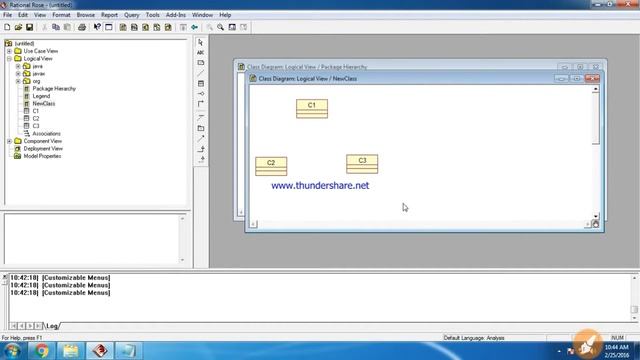
Task: Open the Browse menu
Action: (x=86, y=15)
